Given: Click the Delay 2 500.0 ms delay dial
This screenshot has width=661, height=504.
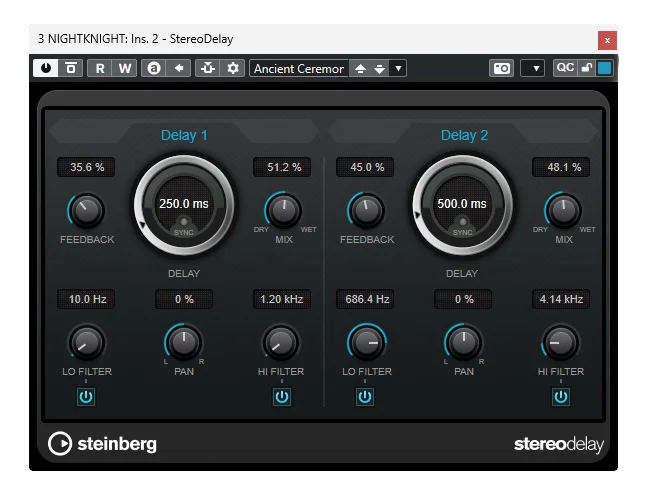Looking at the screenshot, I should [462, 205].
